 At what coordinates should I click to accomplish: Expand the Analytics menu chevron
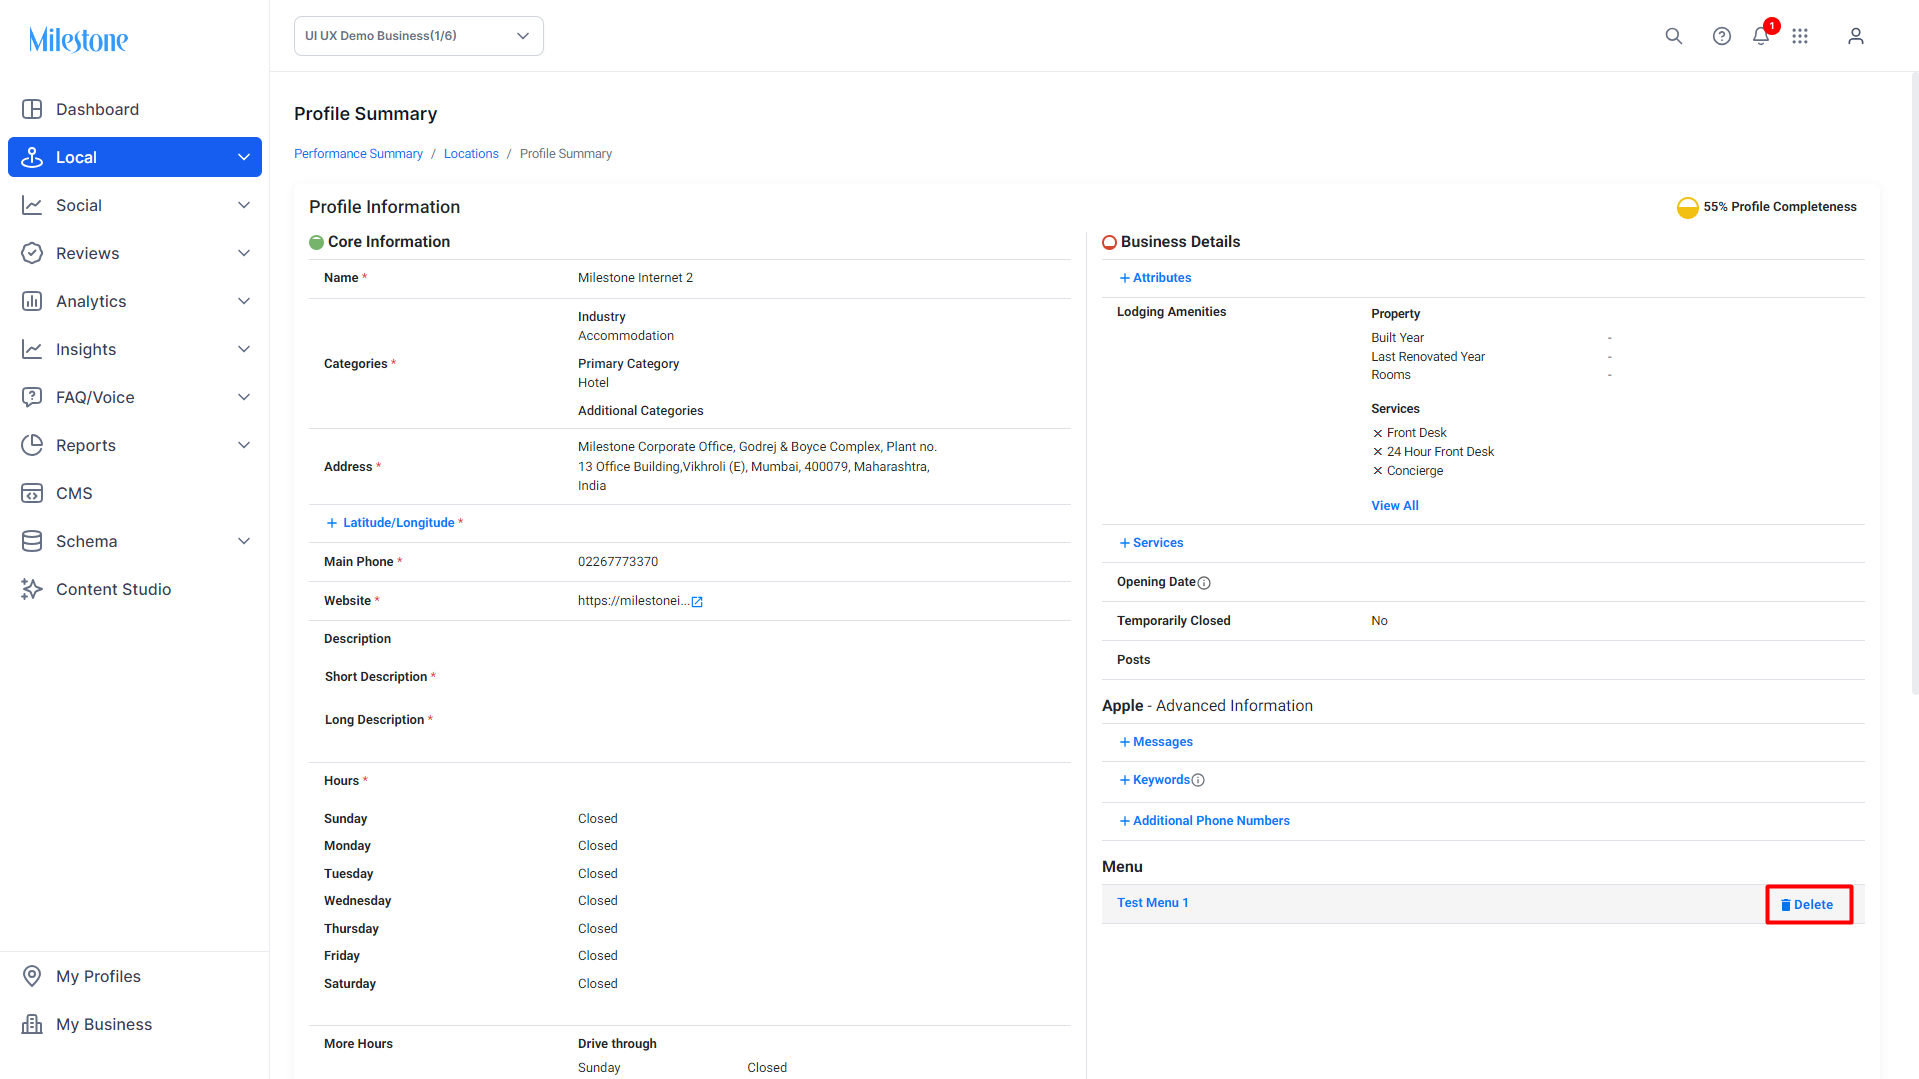pyautogui.click(x=244, y=301)
